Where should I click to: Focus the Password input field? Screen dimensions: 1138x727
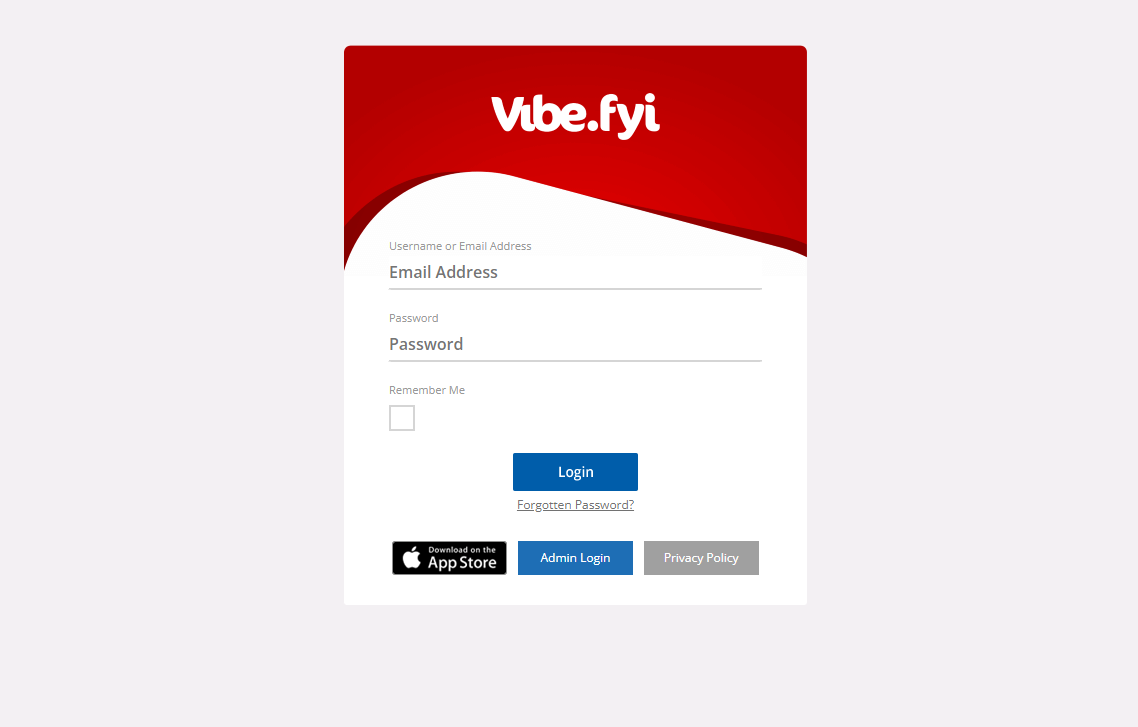tap(575, 344)
